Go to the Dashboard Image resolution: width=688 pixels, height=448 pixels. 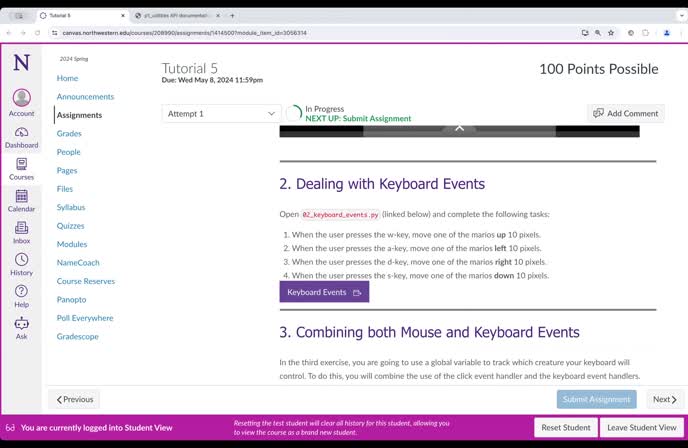[21, 138]
